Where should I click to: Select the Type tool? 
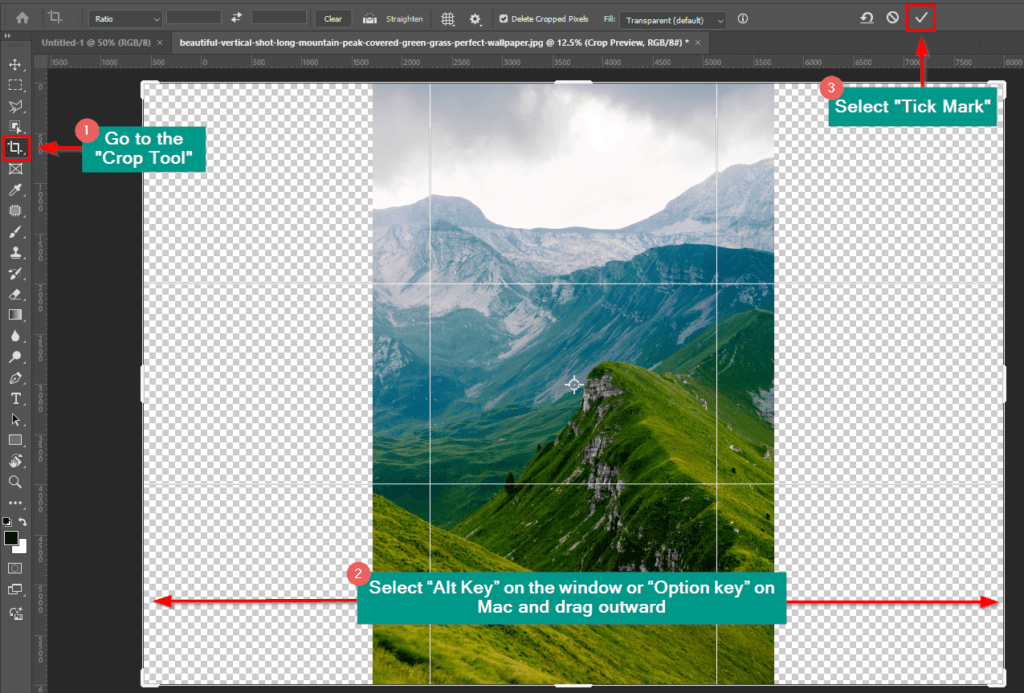click(x=14, y=396)
